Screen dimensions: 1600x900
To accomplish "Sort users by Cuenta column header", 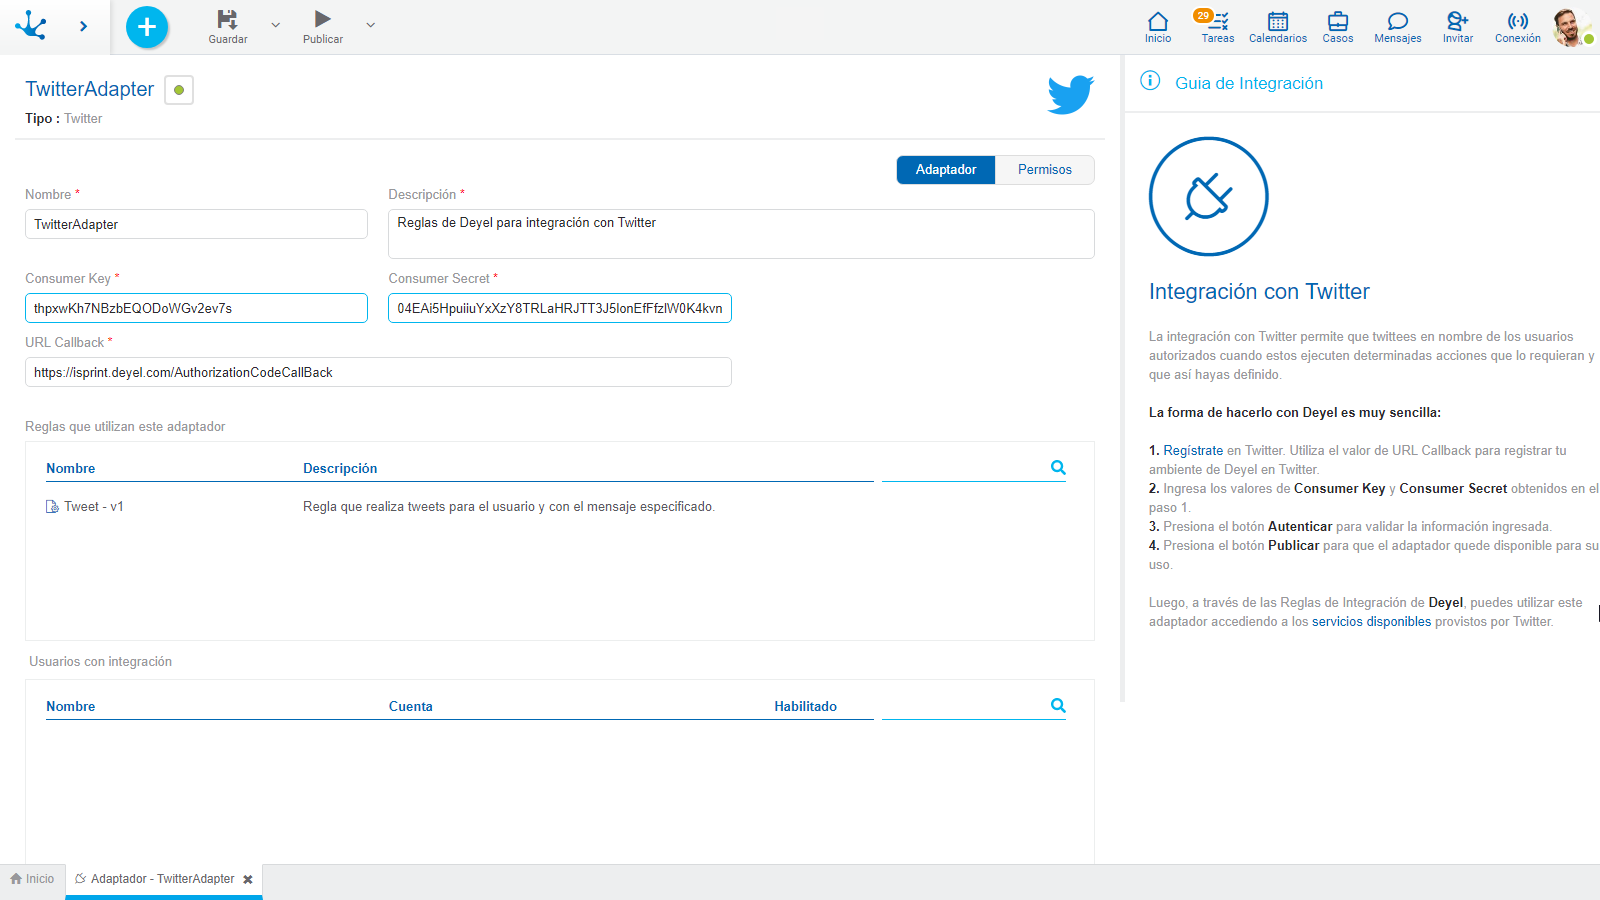I will (411, 706).
